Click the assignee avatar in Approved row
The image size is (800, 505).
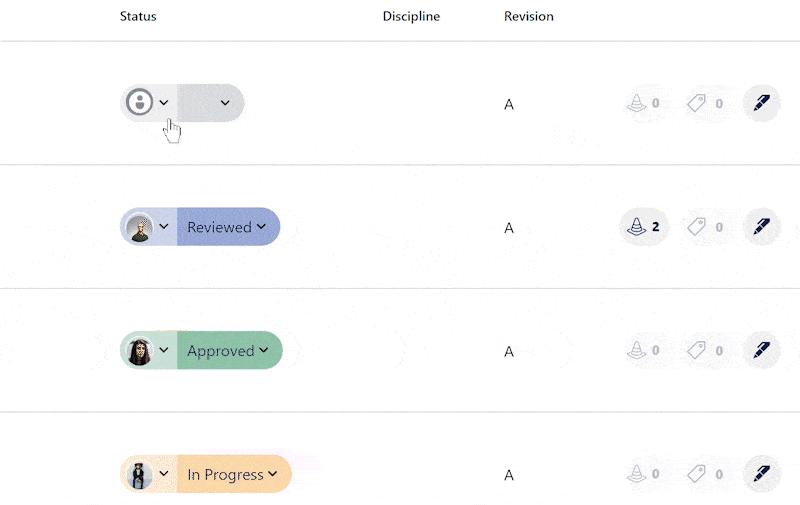(x=140, y=351)
